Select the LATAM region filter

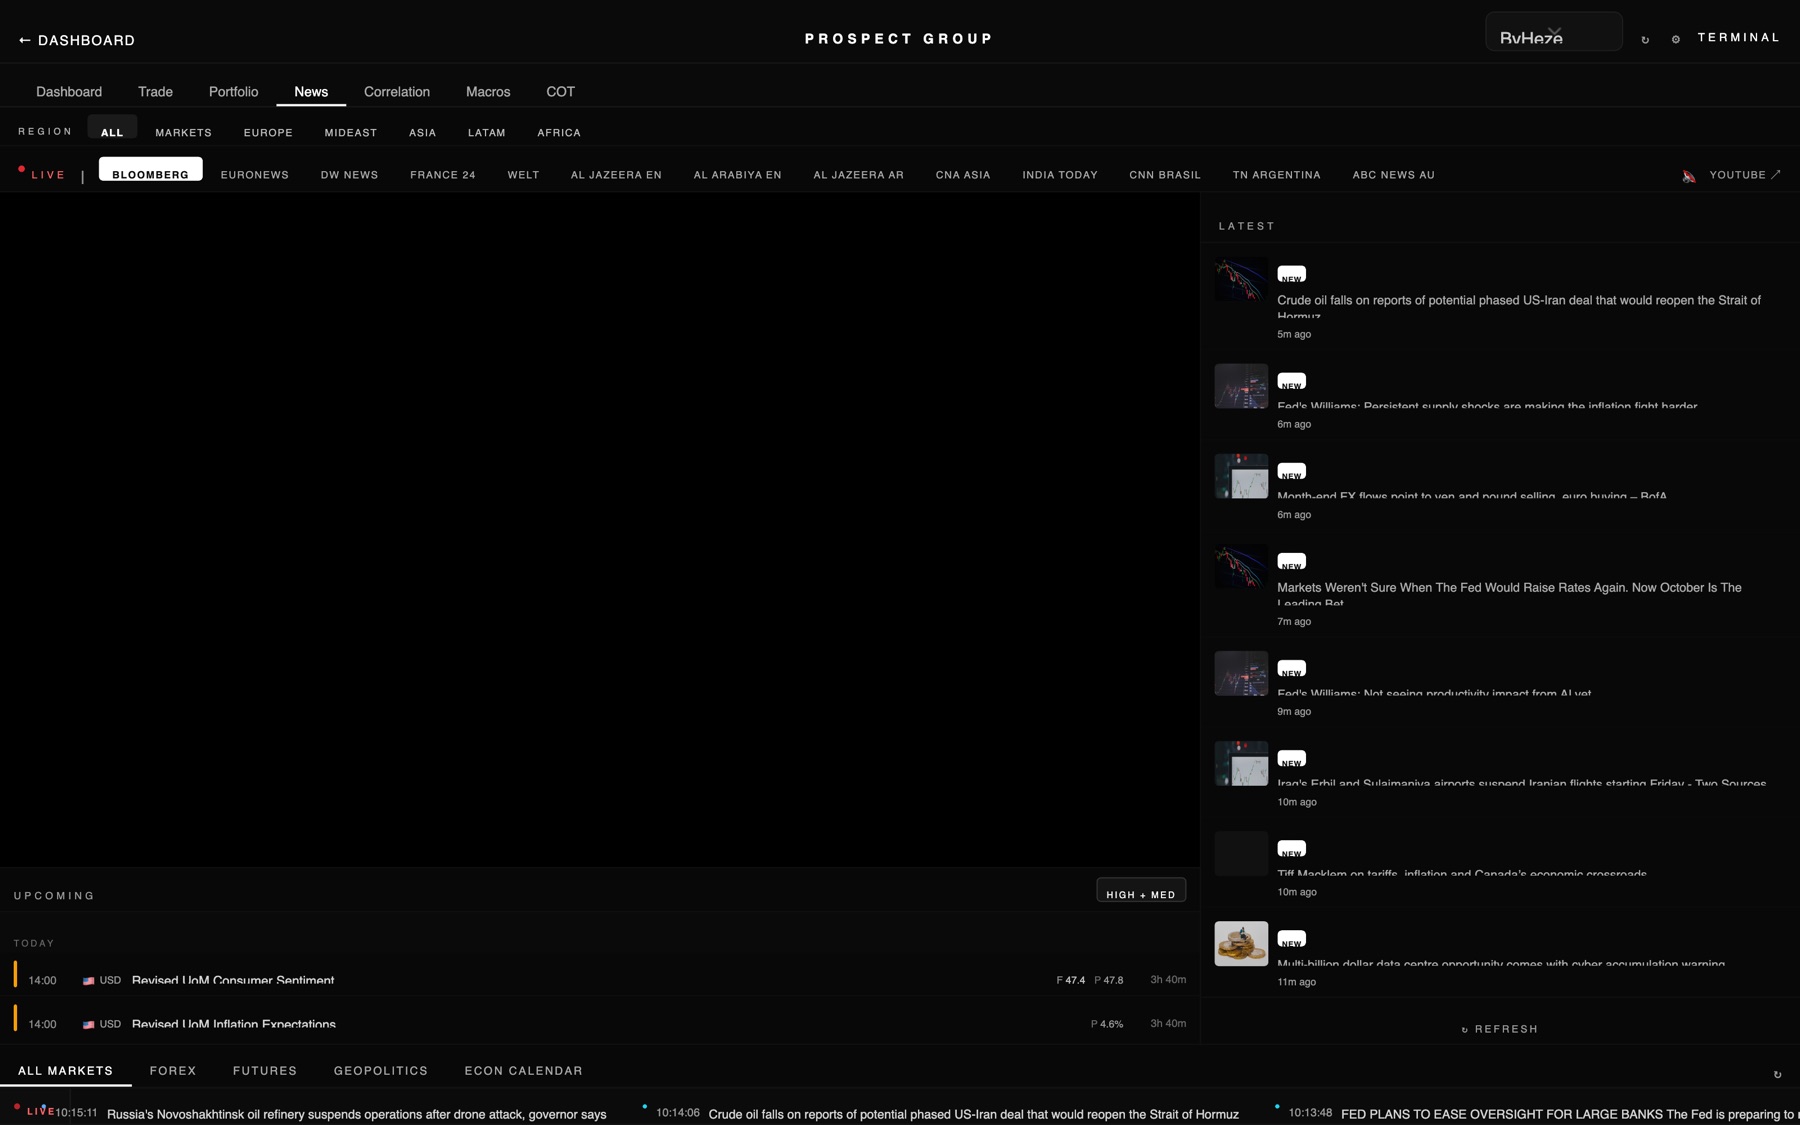(x=487, y=132)
